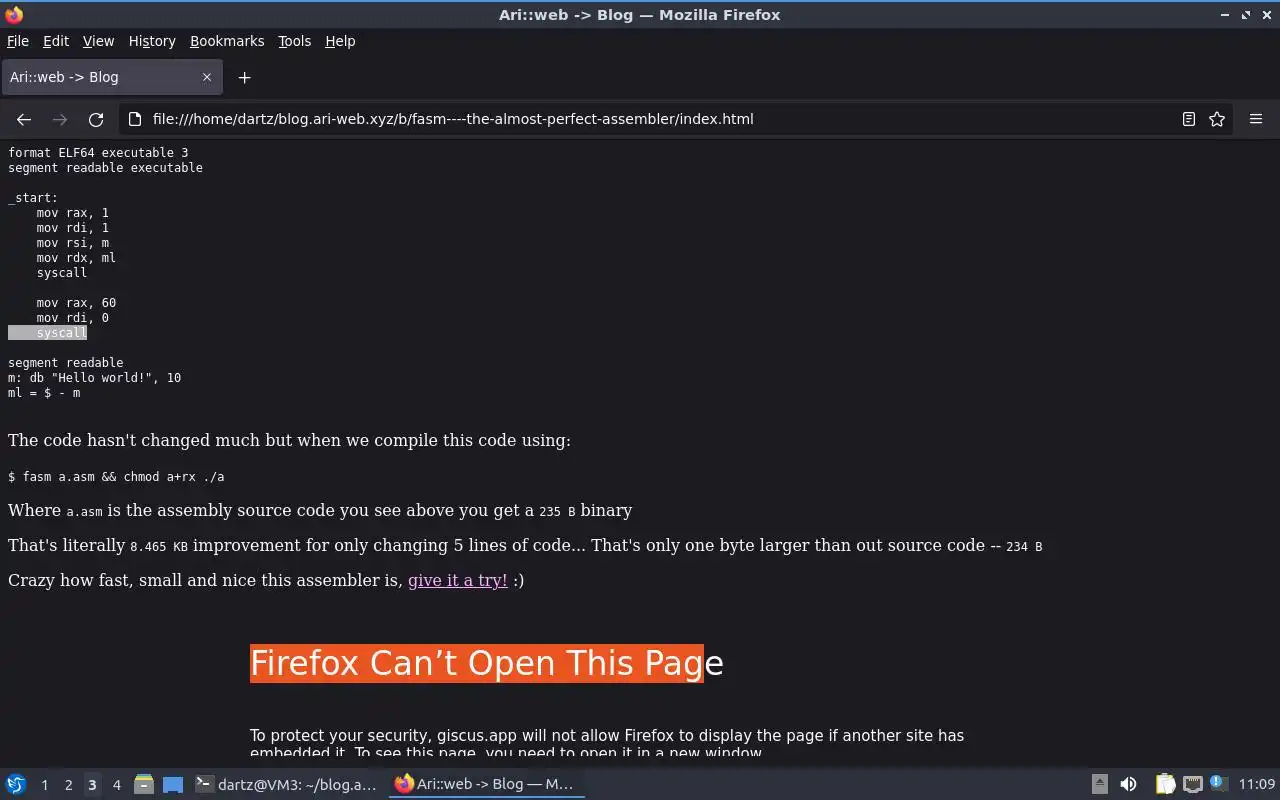Open the notification tray icon with exclamation badge
This screenshot has width=1280, height=800.
coord(1218,784)
